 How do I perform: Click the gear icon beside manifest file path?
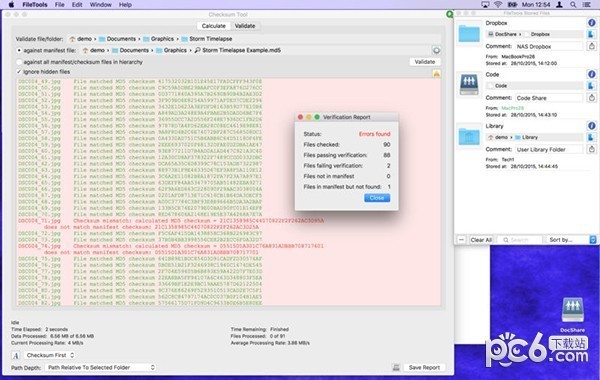[x=436, y=50]
